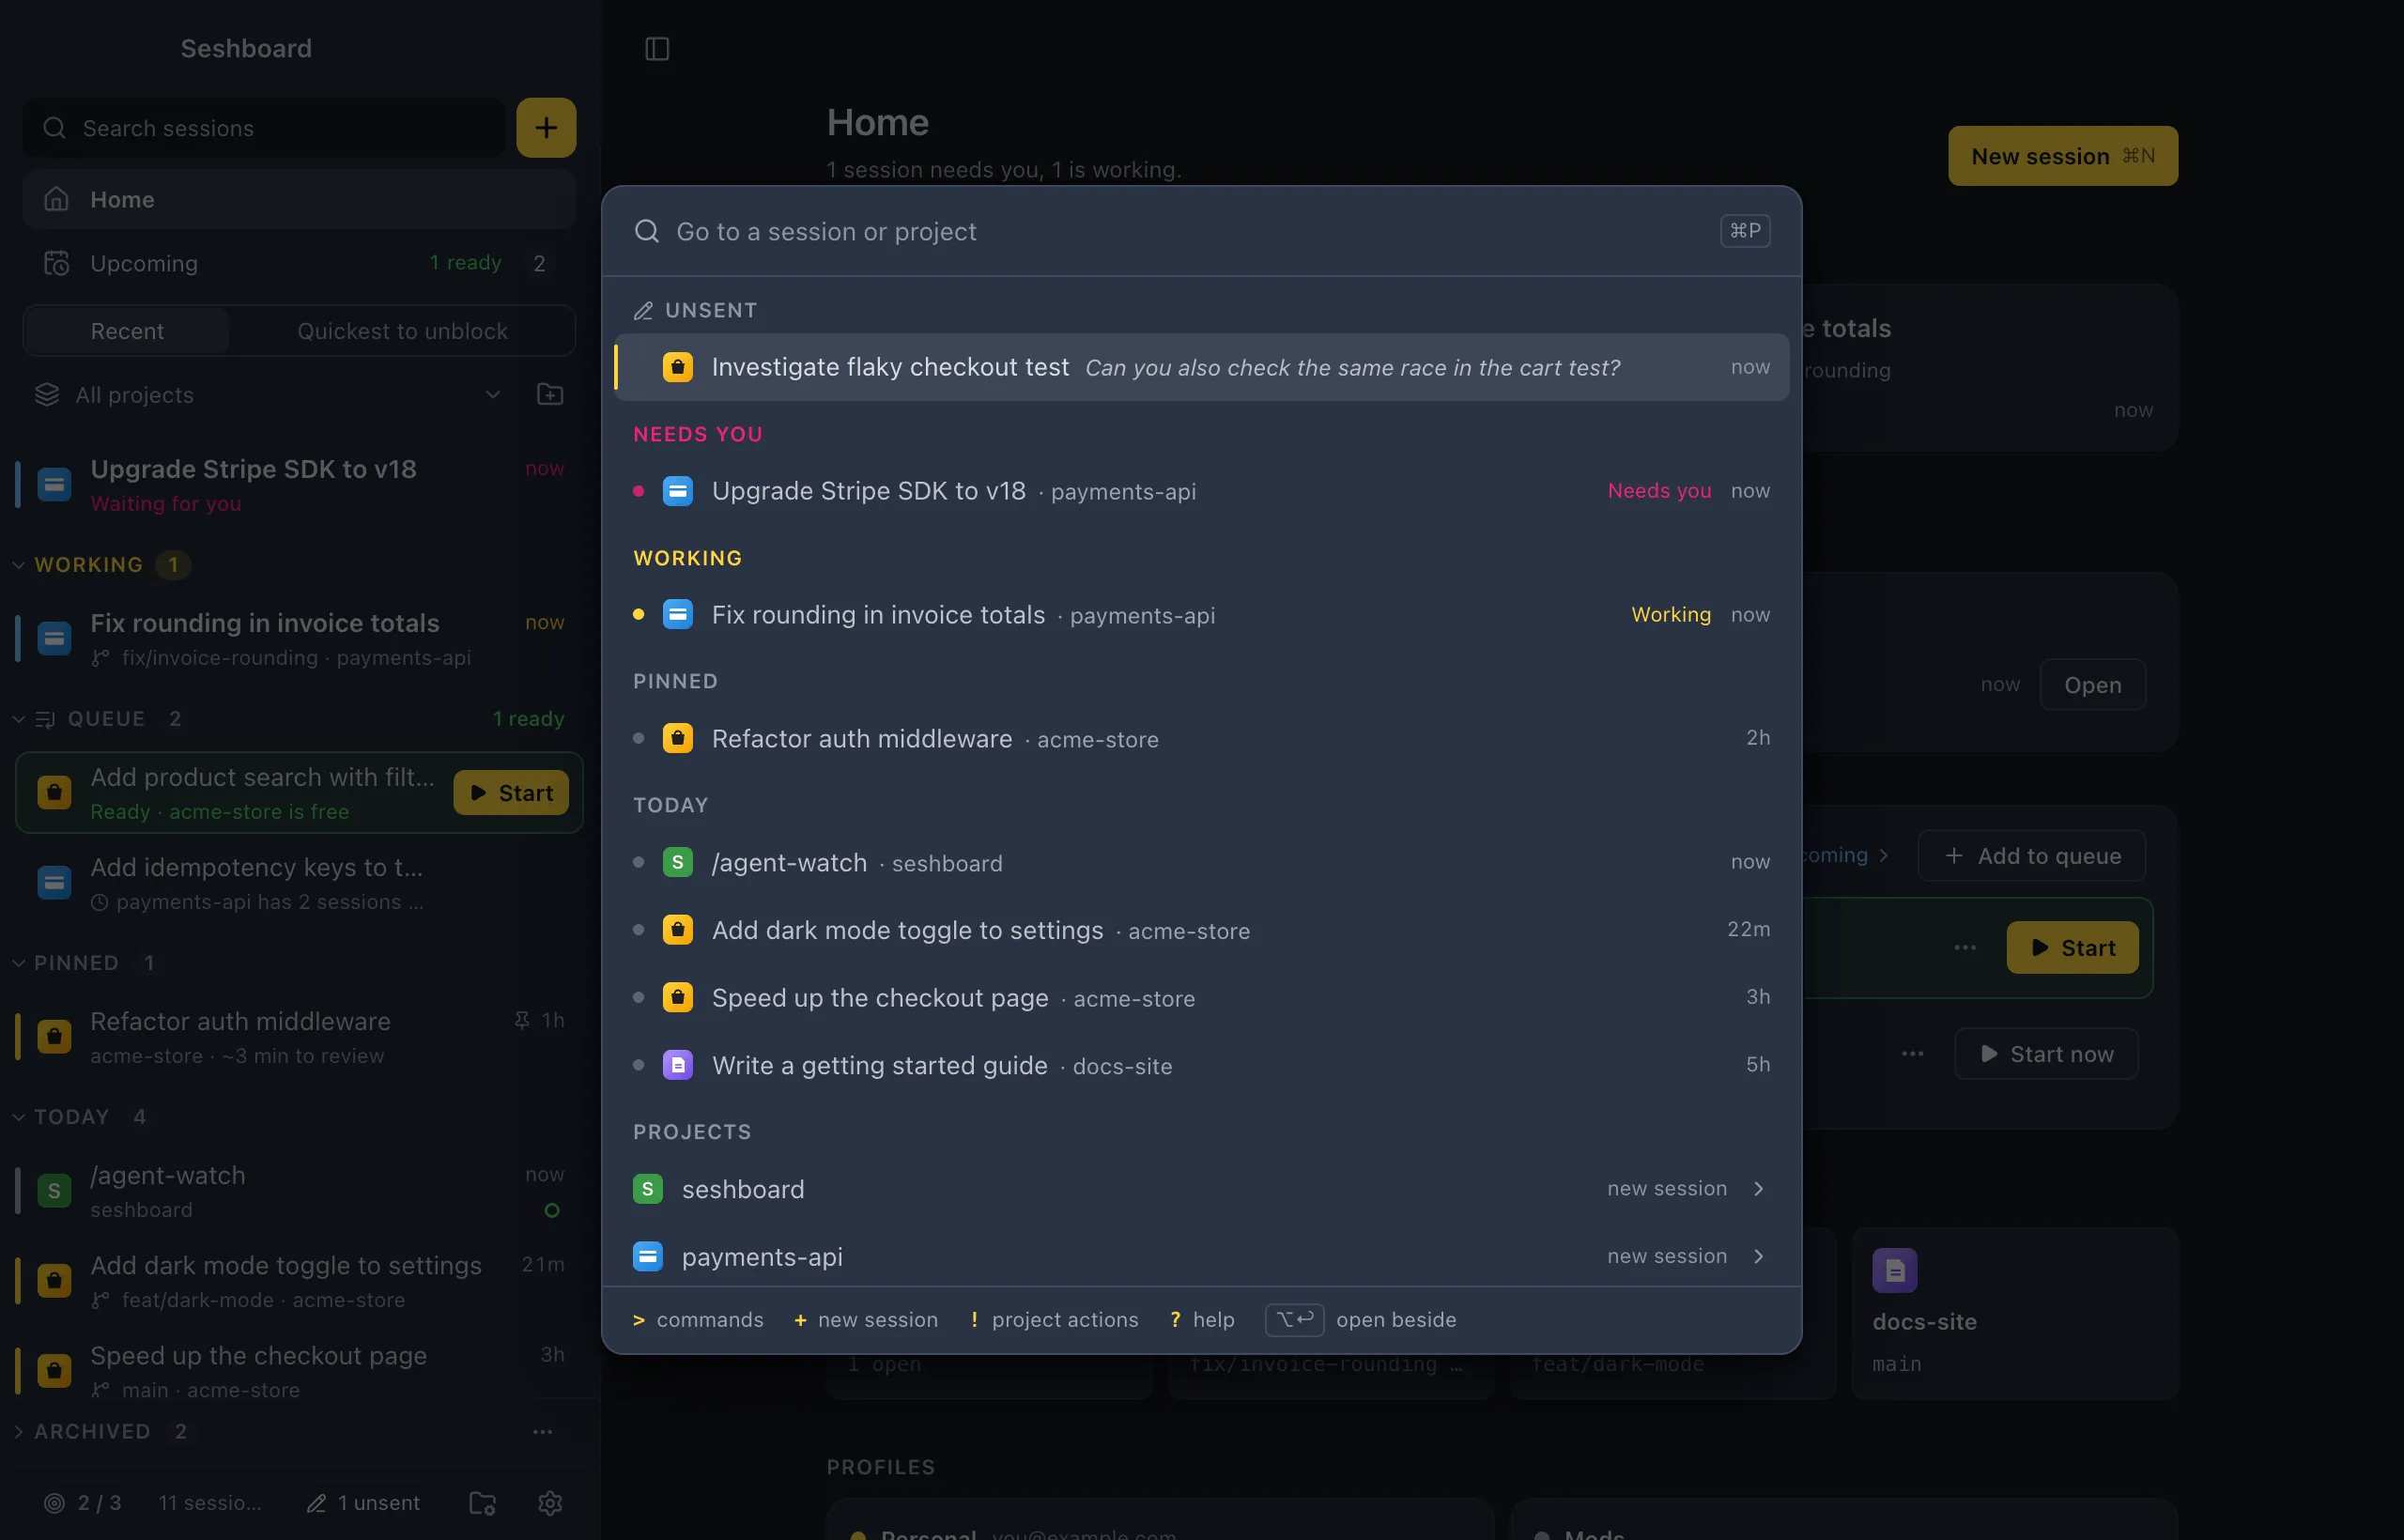Click the sessions count in sidebar footer
This screenshot has width=2404, height=1540.
[x=210, y=1502]
